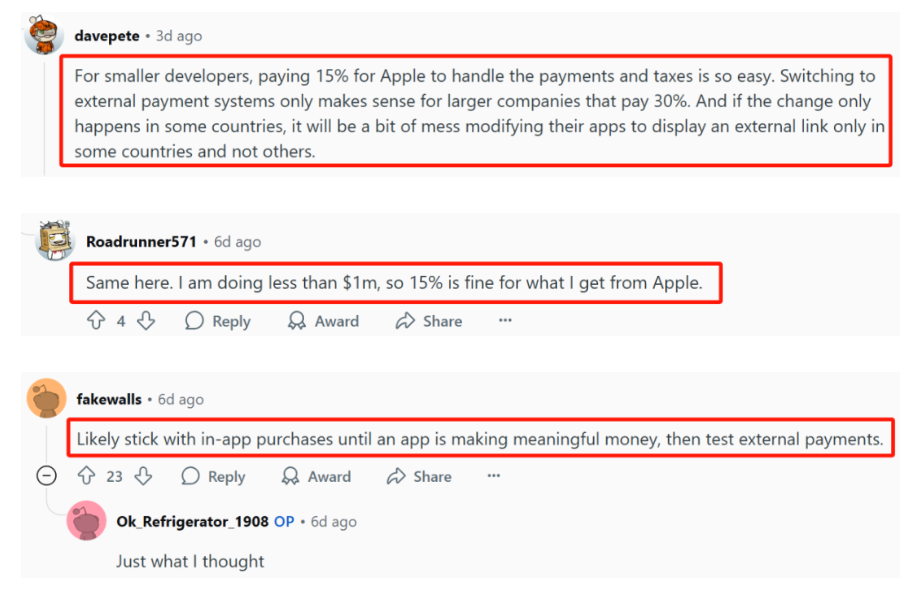Open more options on Roadrunner571's comment
Image resolution: width=919 pixels, height=589 pixels.
pos(505,321)
